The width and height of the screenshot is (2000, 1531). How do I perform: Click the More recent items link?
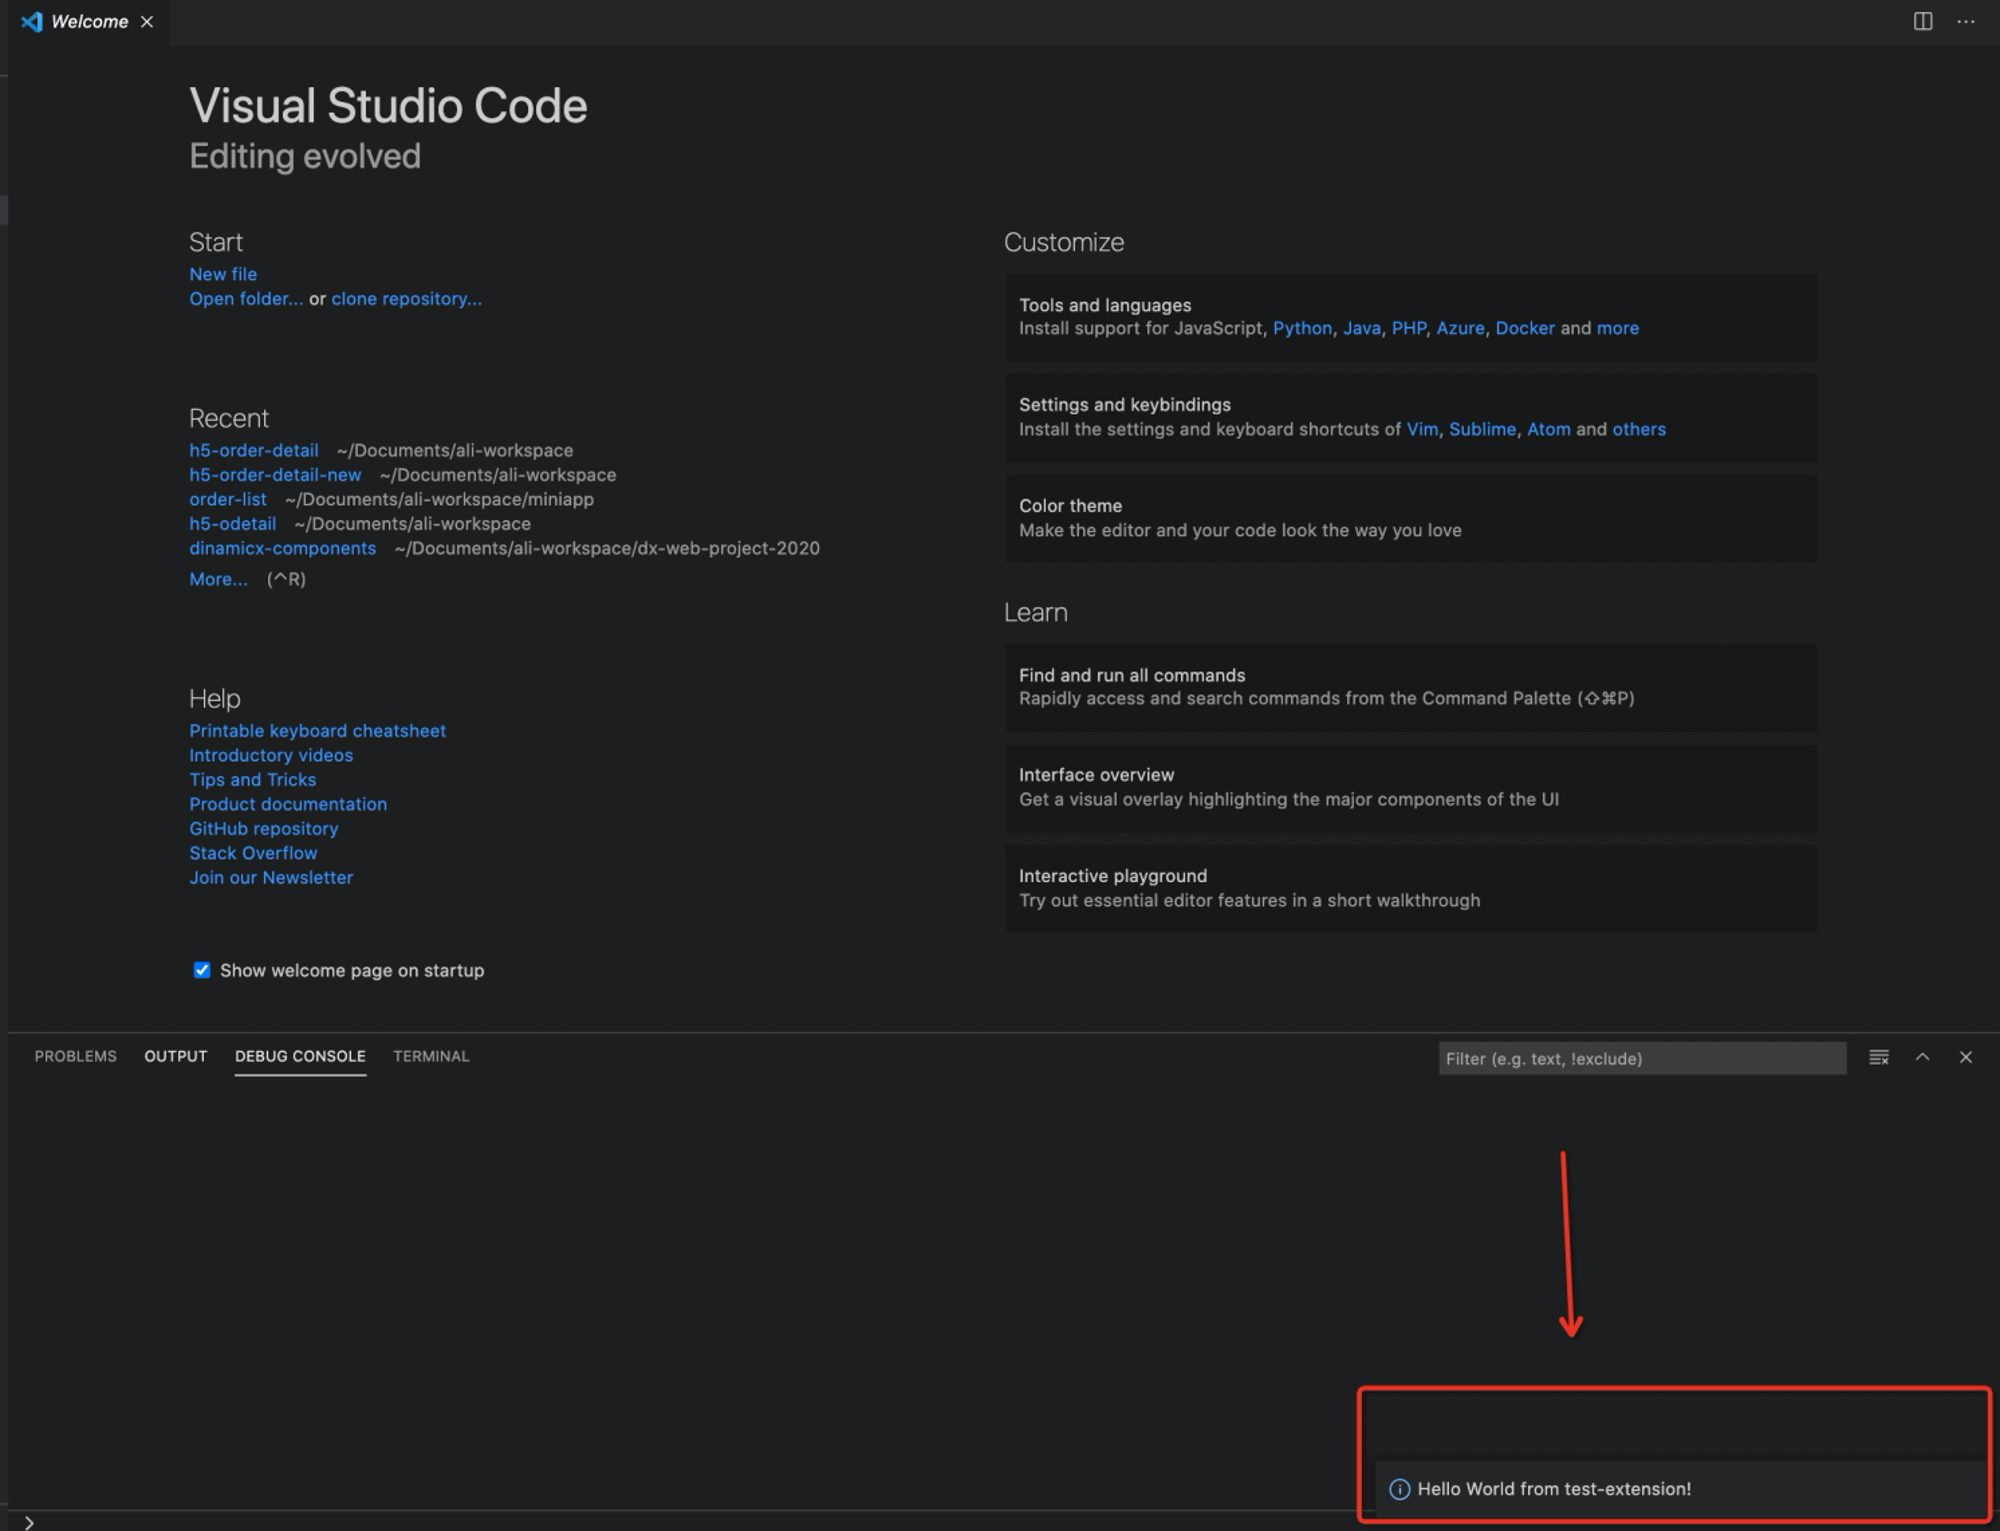click(218, 579)
